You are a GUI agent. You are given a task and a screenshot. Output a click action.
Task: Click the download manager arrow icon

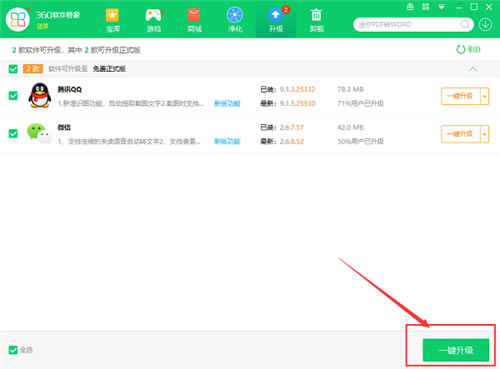(485, 24)
